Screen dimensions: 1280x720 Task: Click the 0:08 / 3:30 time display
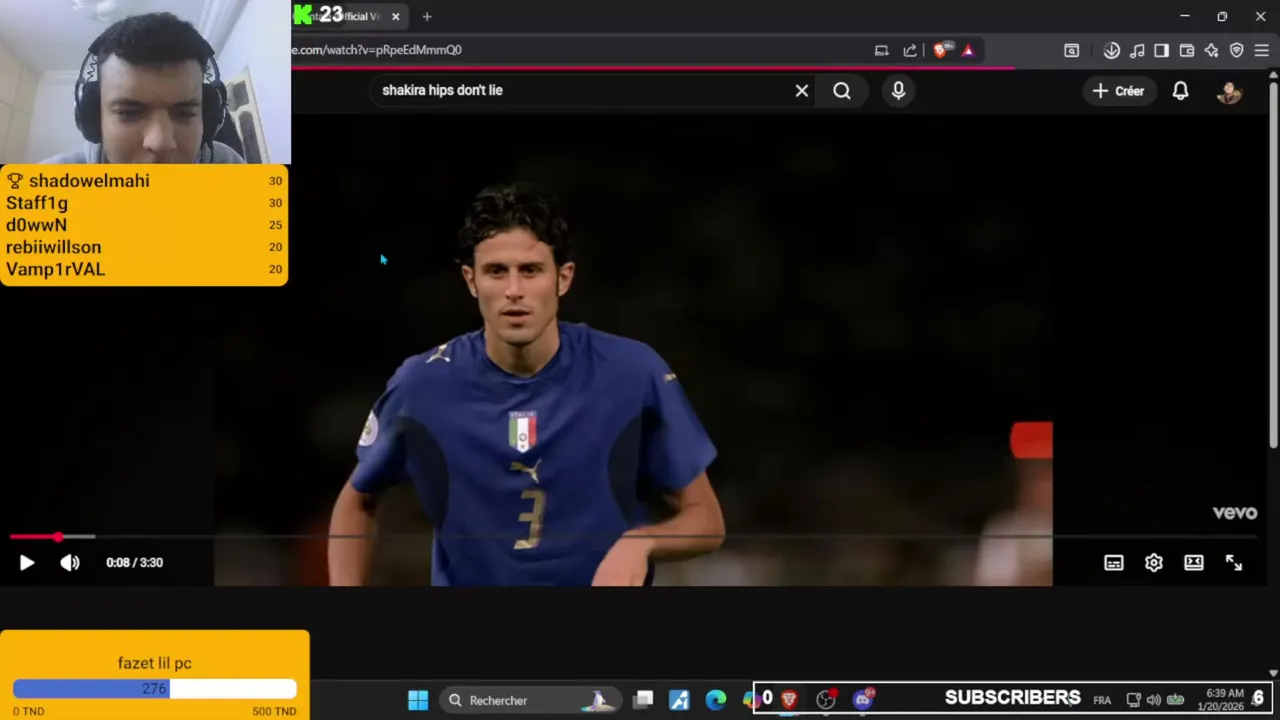click(134, 563)
